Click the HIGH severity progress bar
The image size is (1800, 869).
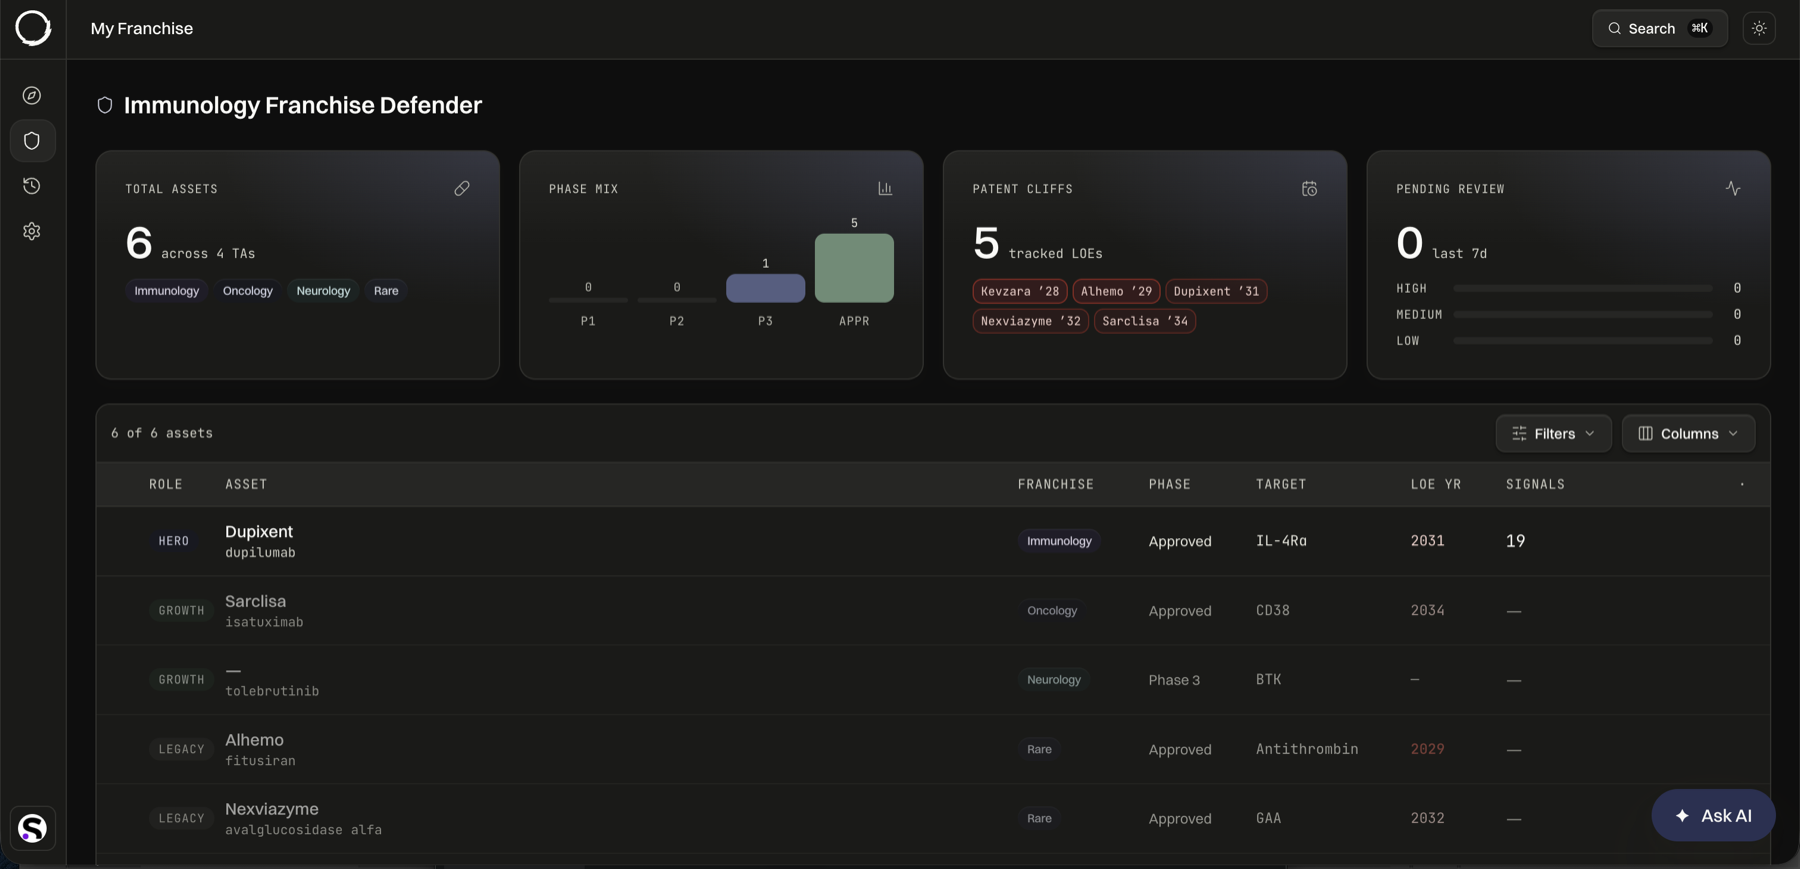[x=1583, y=288]
